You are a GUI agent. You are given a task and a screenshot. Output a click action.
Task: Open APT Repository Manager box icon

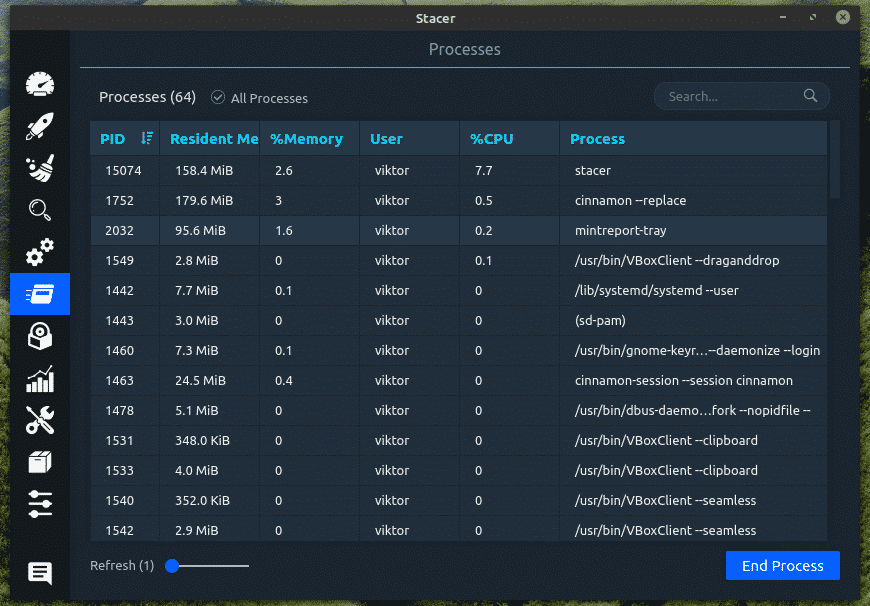[40, 462]
